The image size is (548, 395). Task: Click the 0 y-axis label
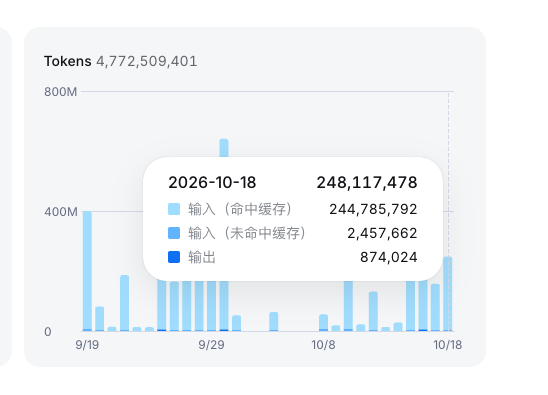pos(48,332)
